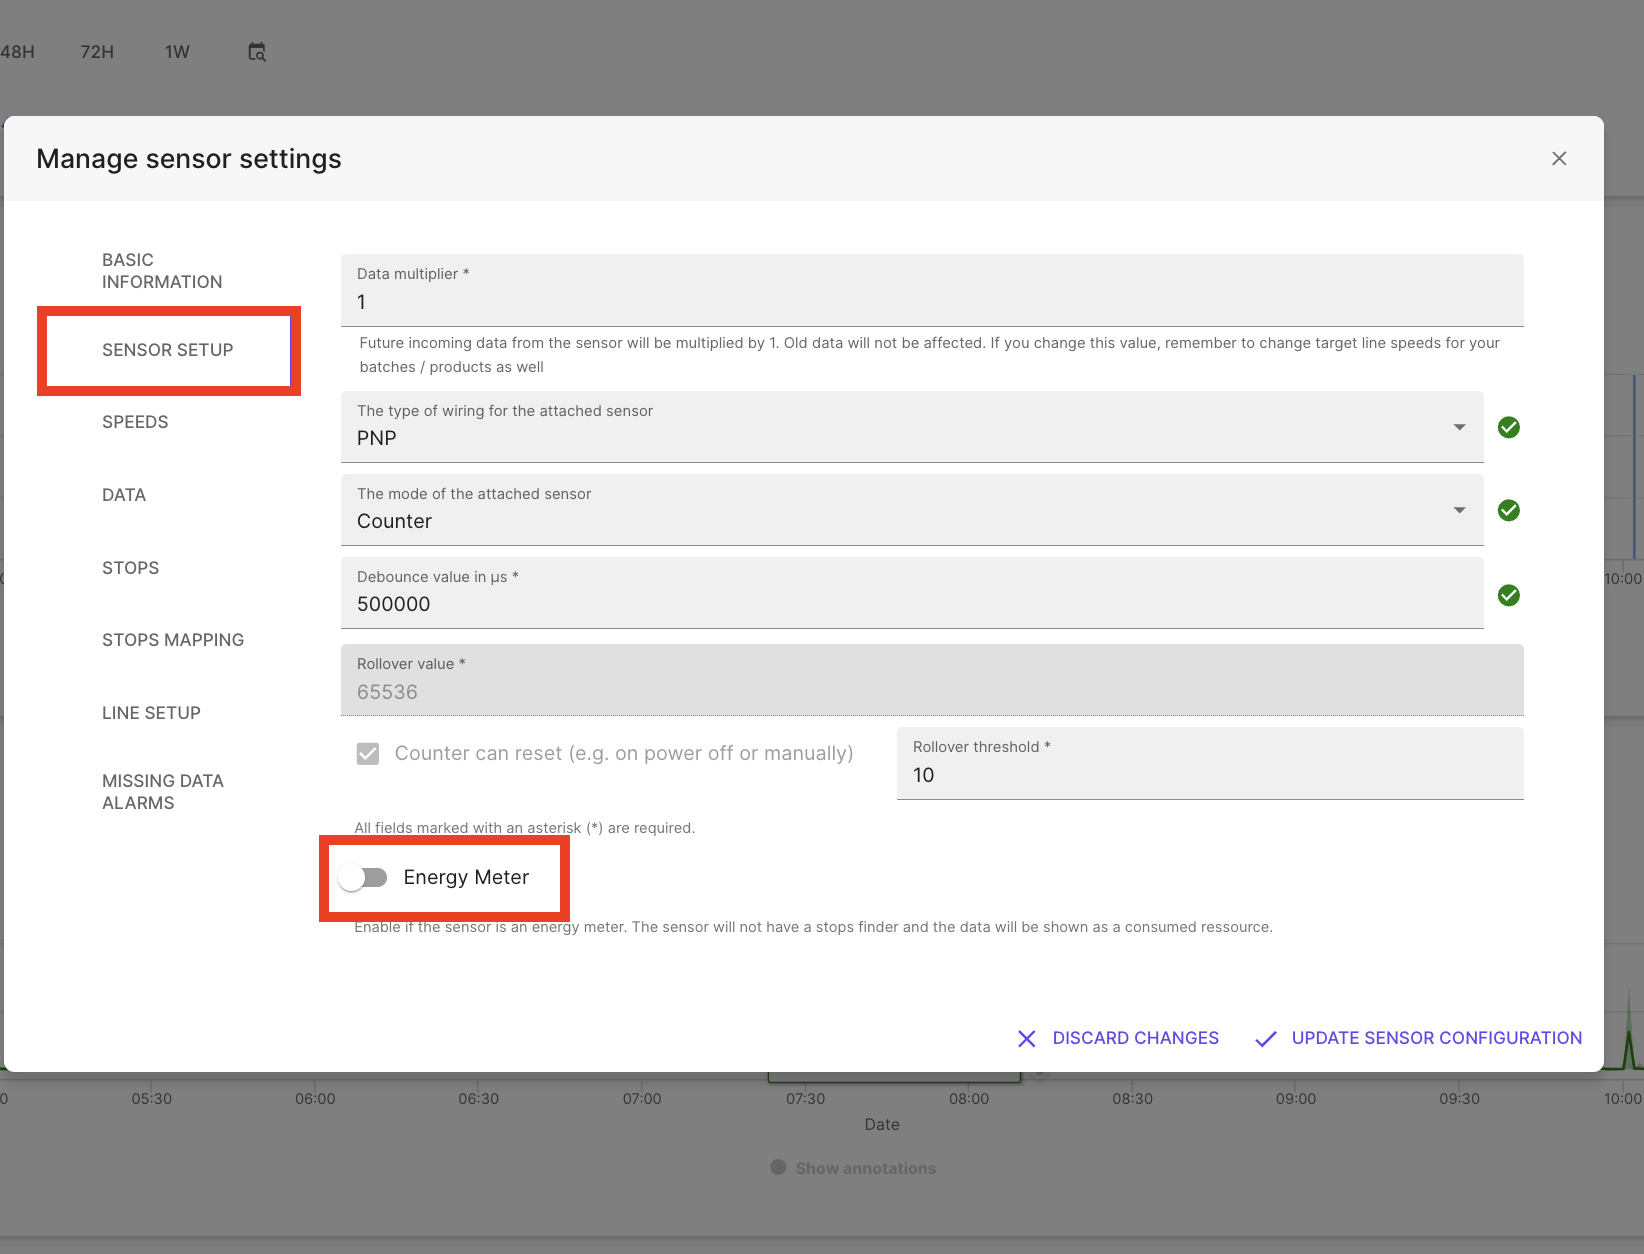The height and width of the screenshot is (1254, 1644).
Task: Toggle the Show annotations switch behind dialog
Action: [779, 1167]
